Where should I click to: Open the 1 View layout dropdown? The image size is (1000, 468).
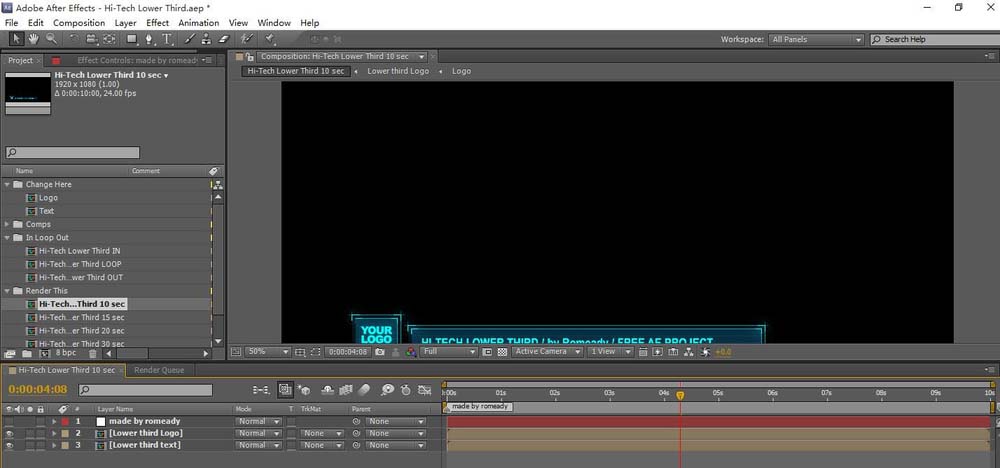610,351
